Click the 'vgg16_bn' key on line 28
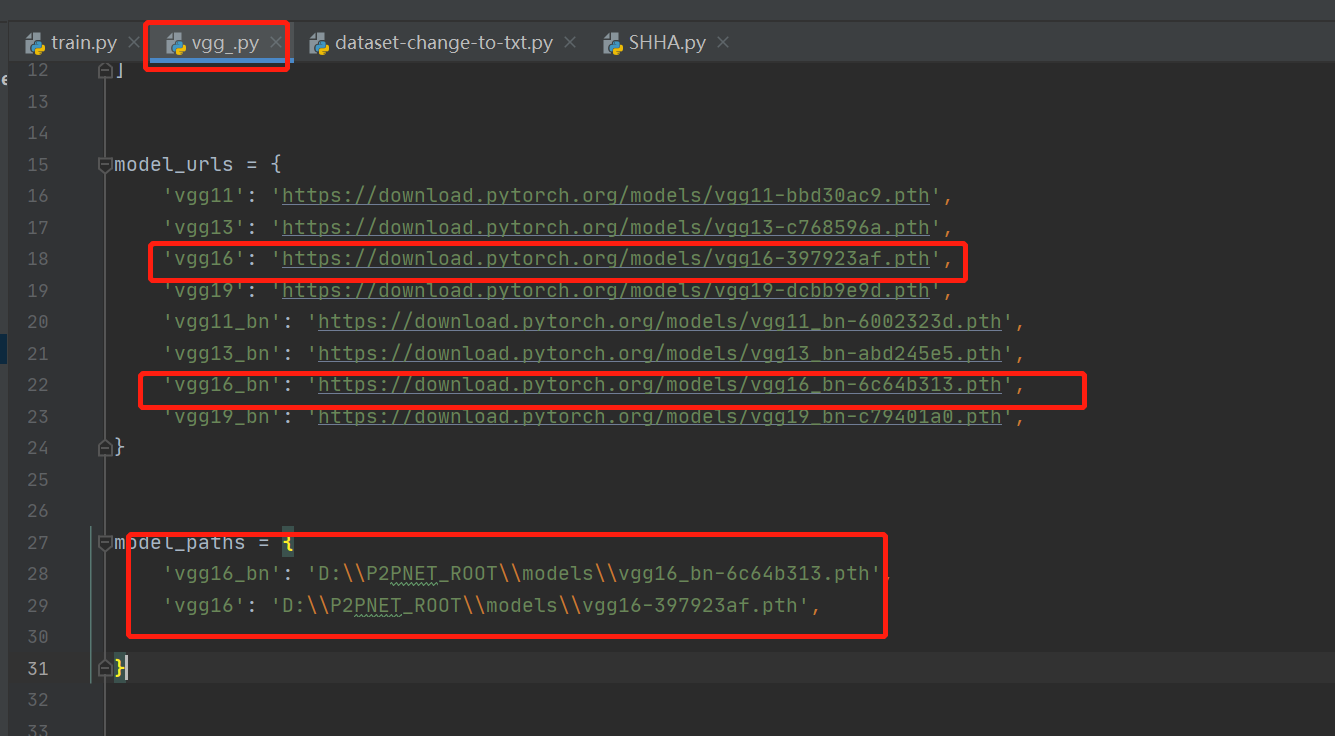The image size is (1335, 736). 222,574
